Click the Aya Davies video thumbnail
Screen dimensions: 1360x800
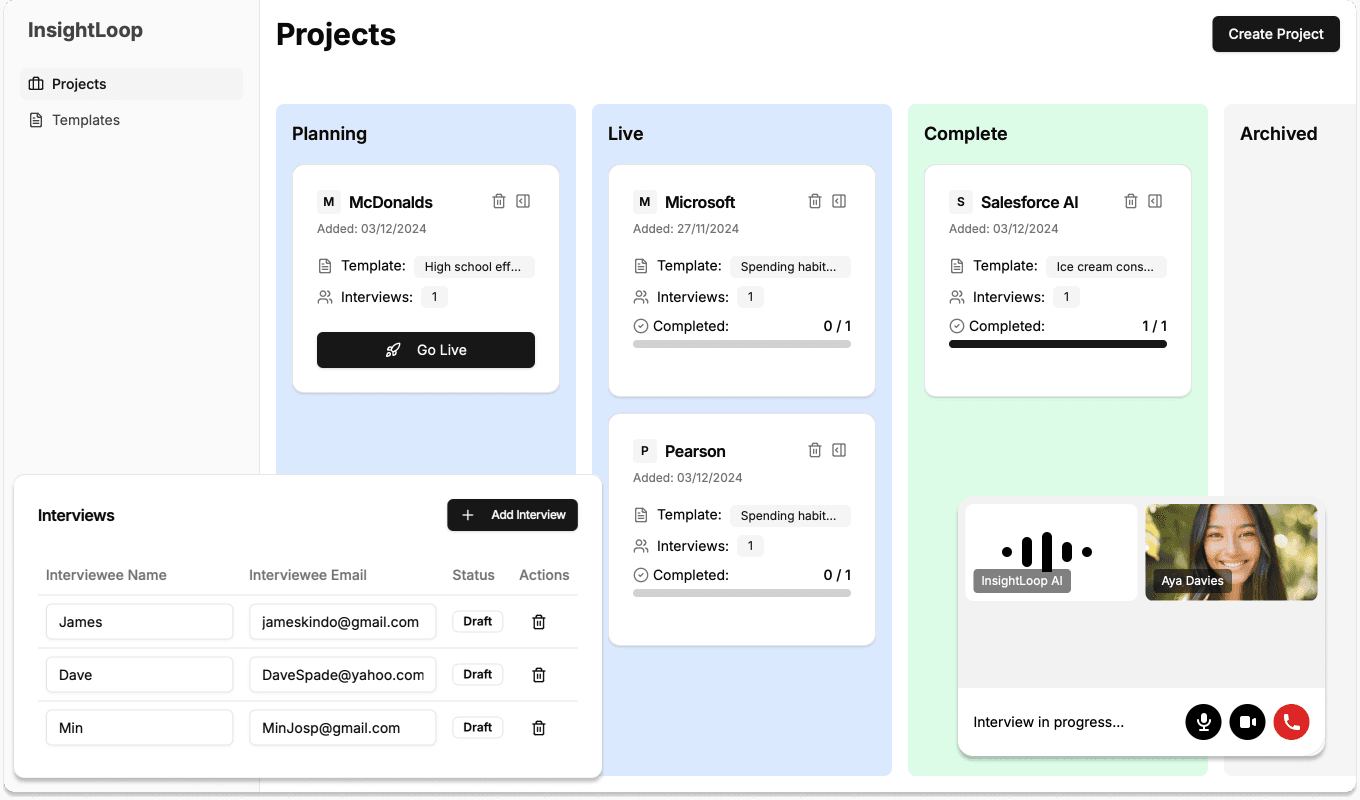(x=1231, y=552)
